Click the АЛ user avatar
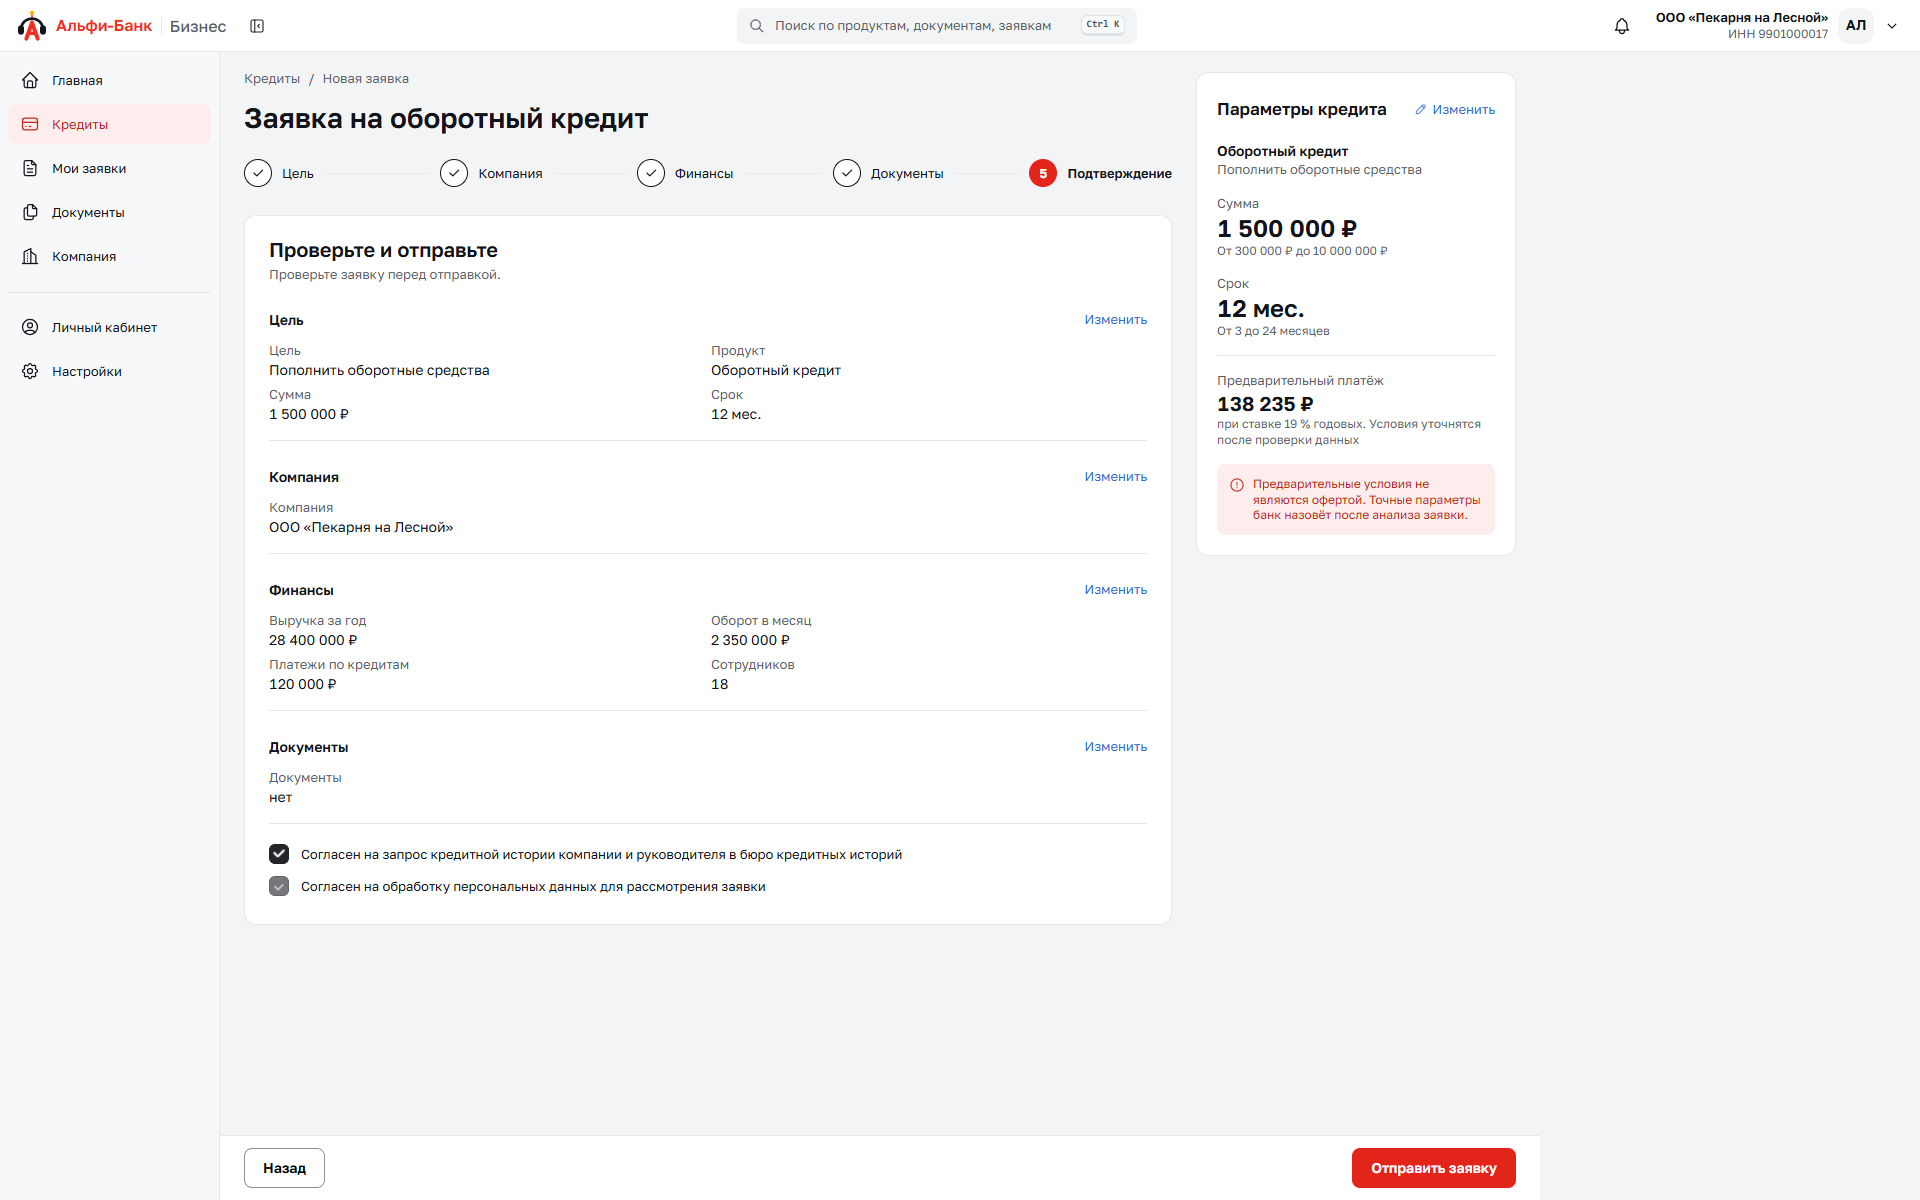The width and height of the screenshot is (1920, 1200). [x=1856, y=26]
